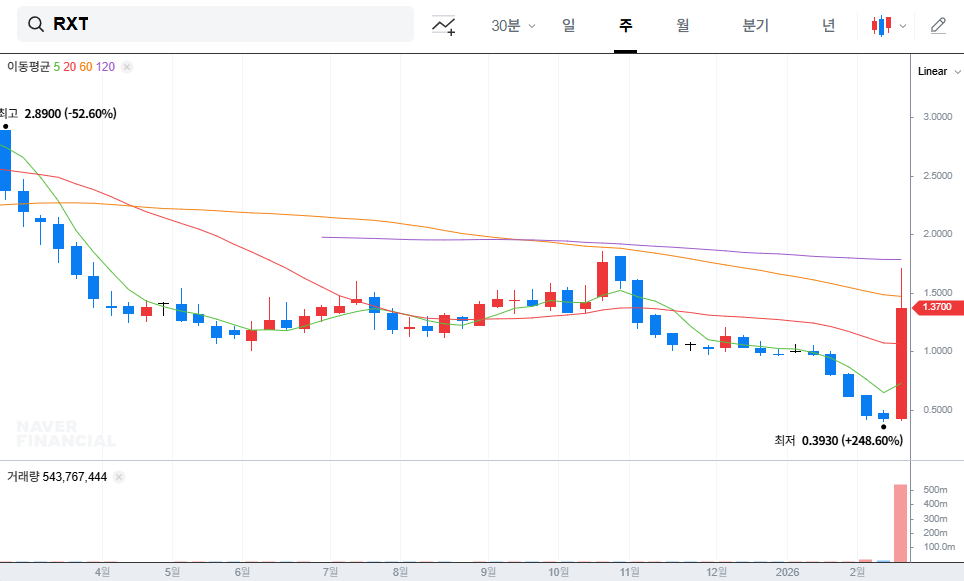Screen dimensions: 964x581
Task: Switch to the 일 (daily) tab
Action: point(569,25)
